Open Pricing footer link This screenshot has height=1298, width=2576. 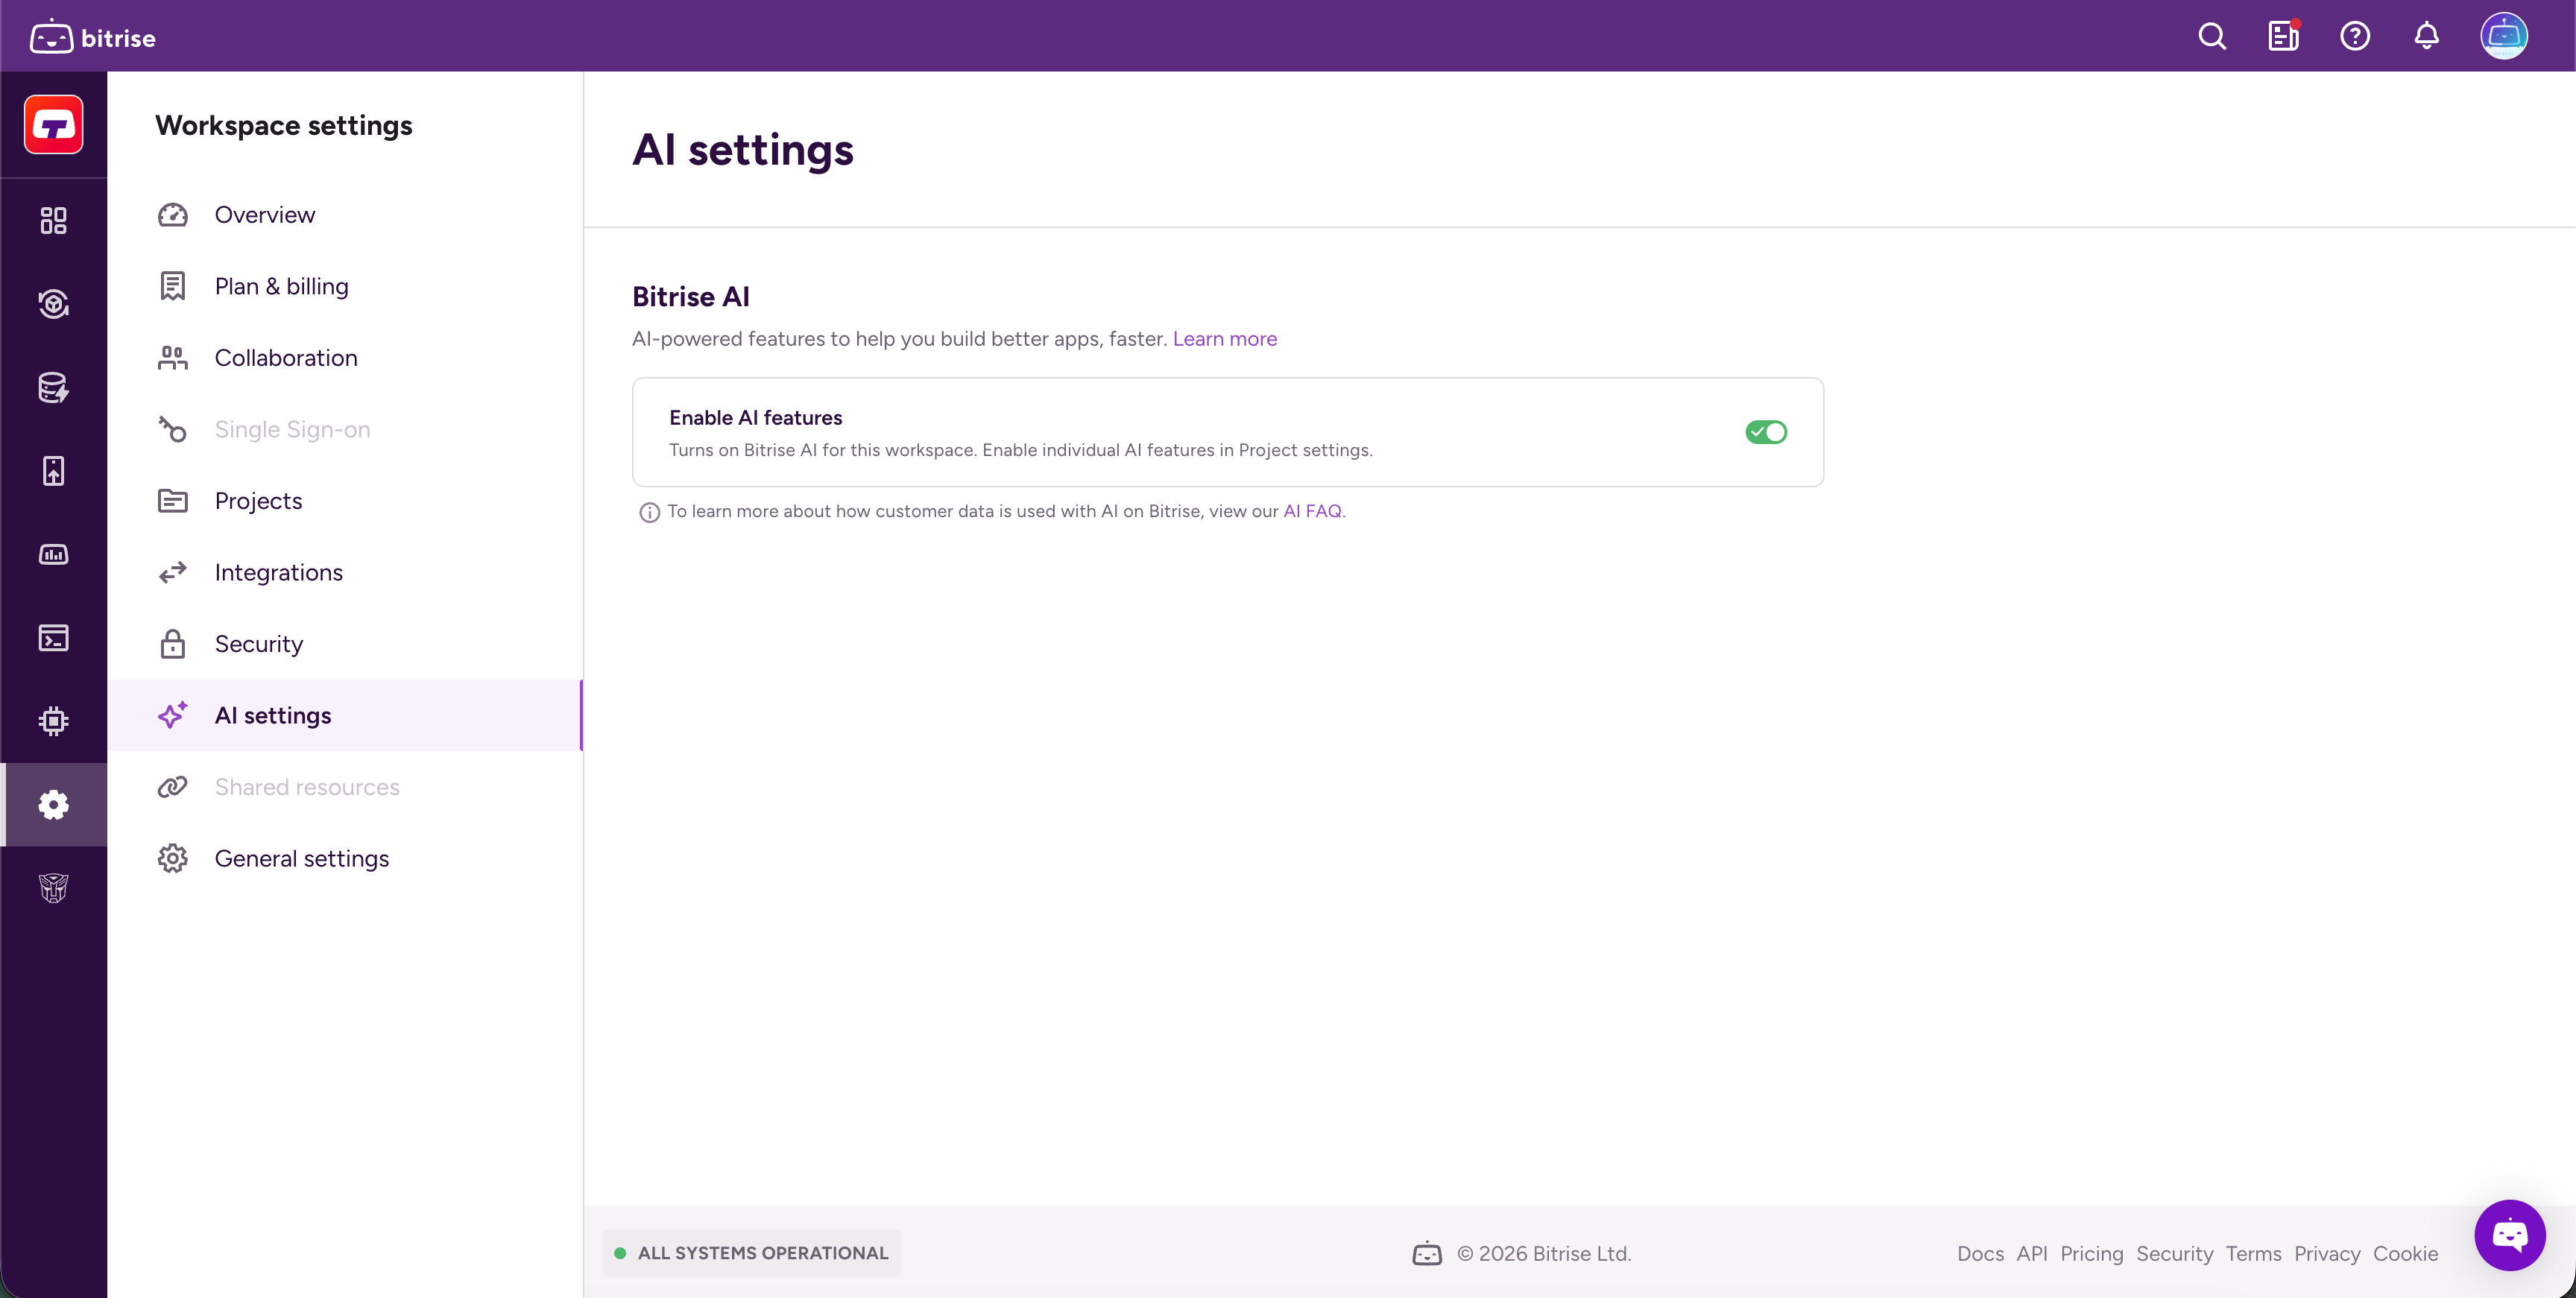[x=2091, y=1254]
